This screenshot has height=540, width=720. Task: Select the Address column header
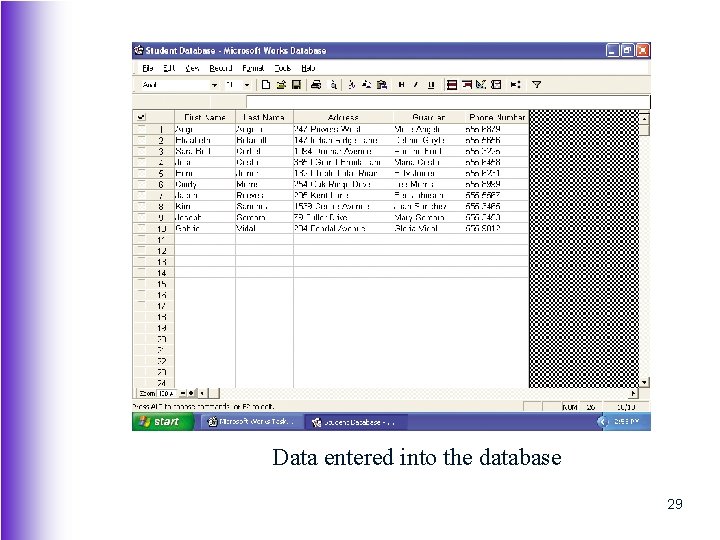(x=343, y=117)
